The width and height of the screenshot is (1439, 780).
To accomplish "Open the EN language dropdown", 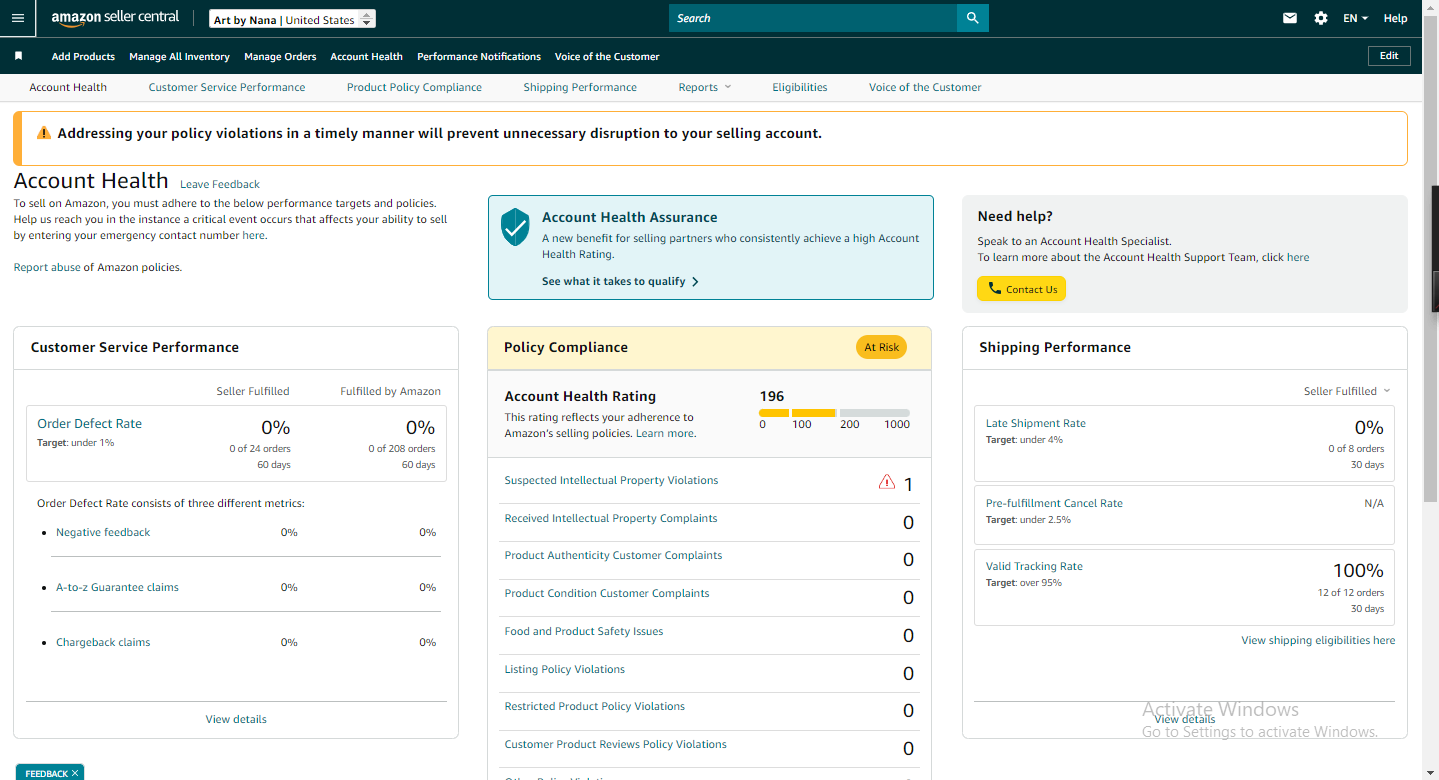I will (1355, 18).
